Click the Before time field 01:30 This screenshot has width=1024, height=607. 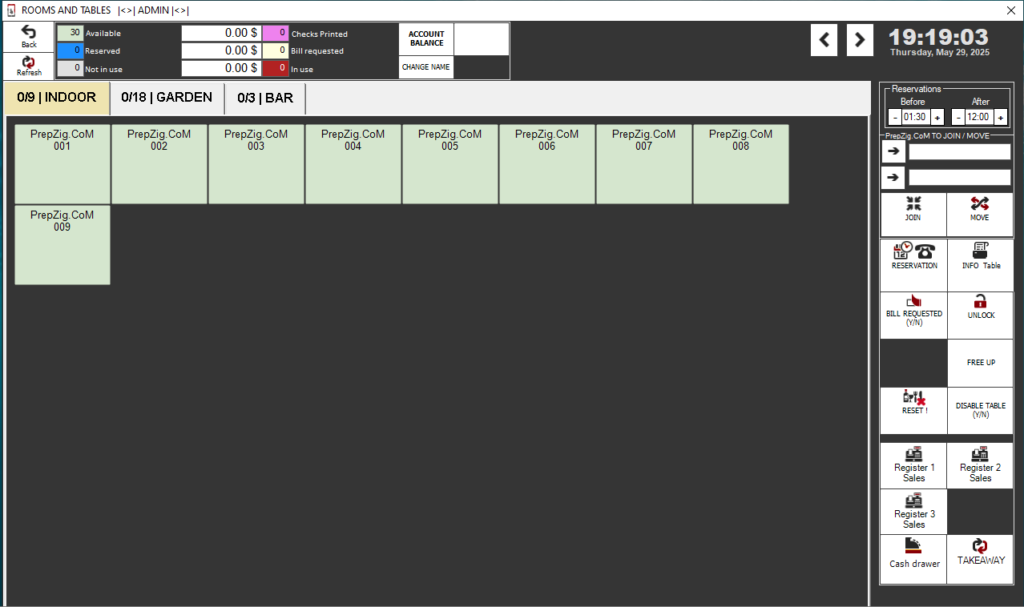pyautogui.click(x=916, y=117)
